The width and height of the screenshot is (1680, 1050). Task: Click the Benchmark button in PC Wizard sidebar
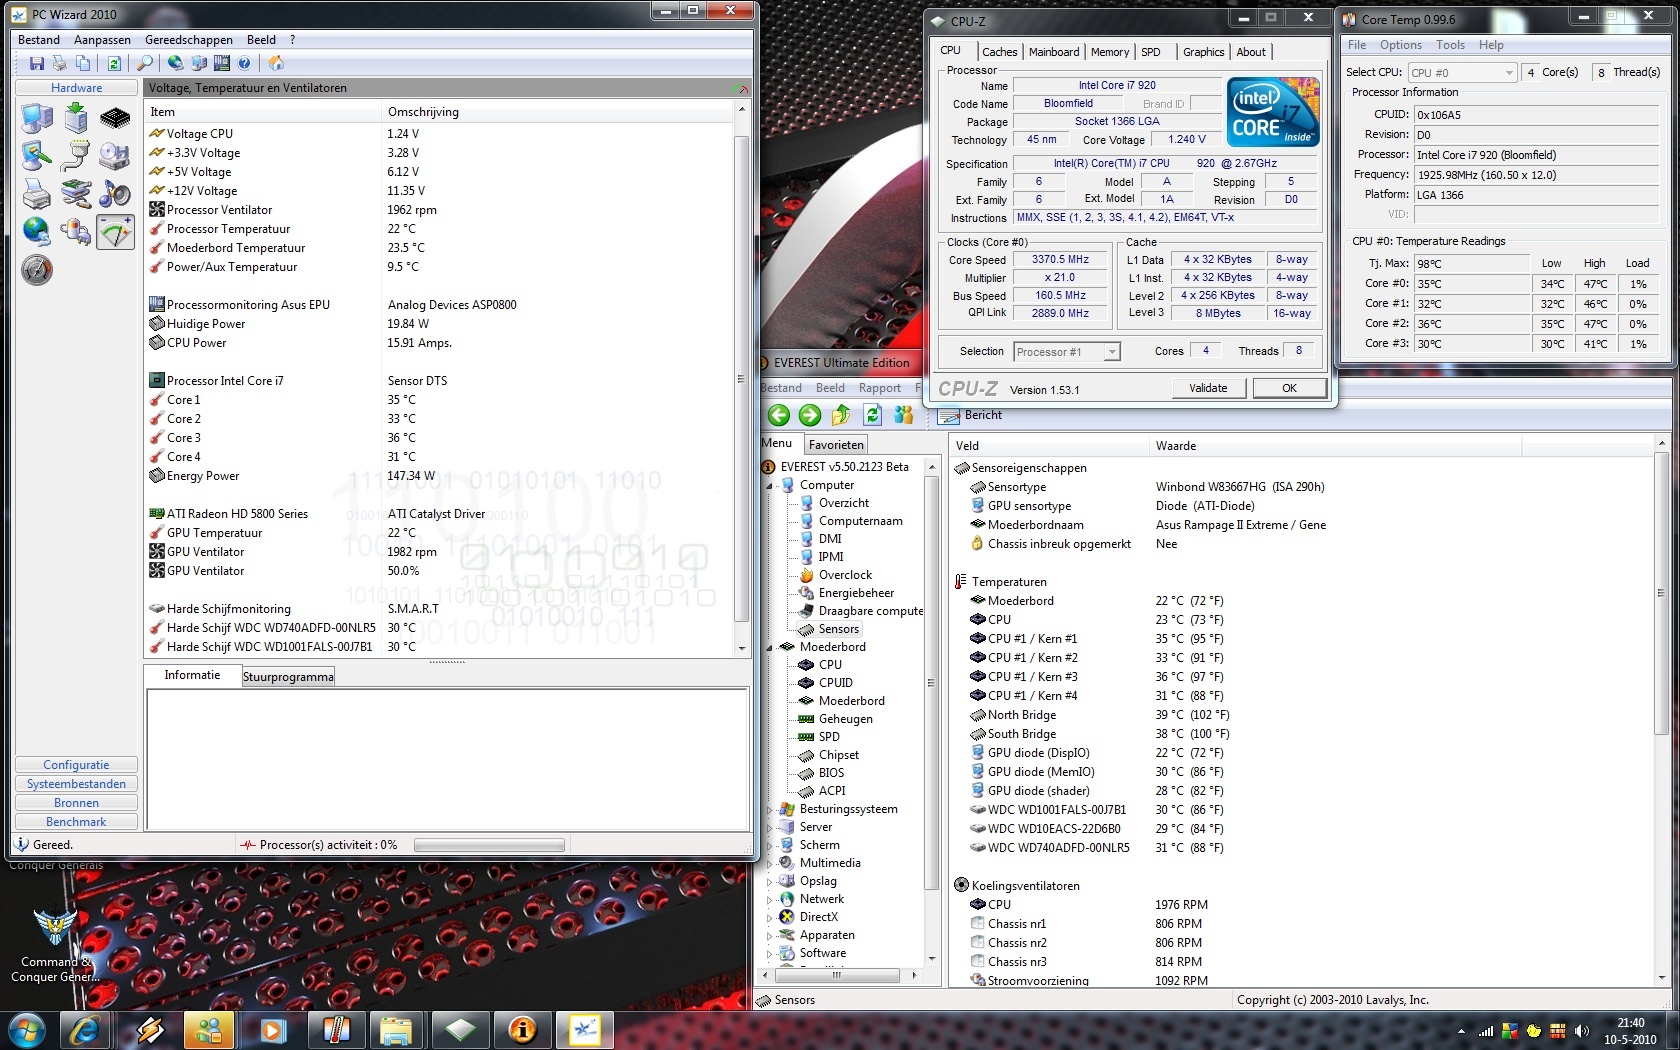click(x=76, y=822)
